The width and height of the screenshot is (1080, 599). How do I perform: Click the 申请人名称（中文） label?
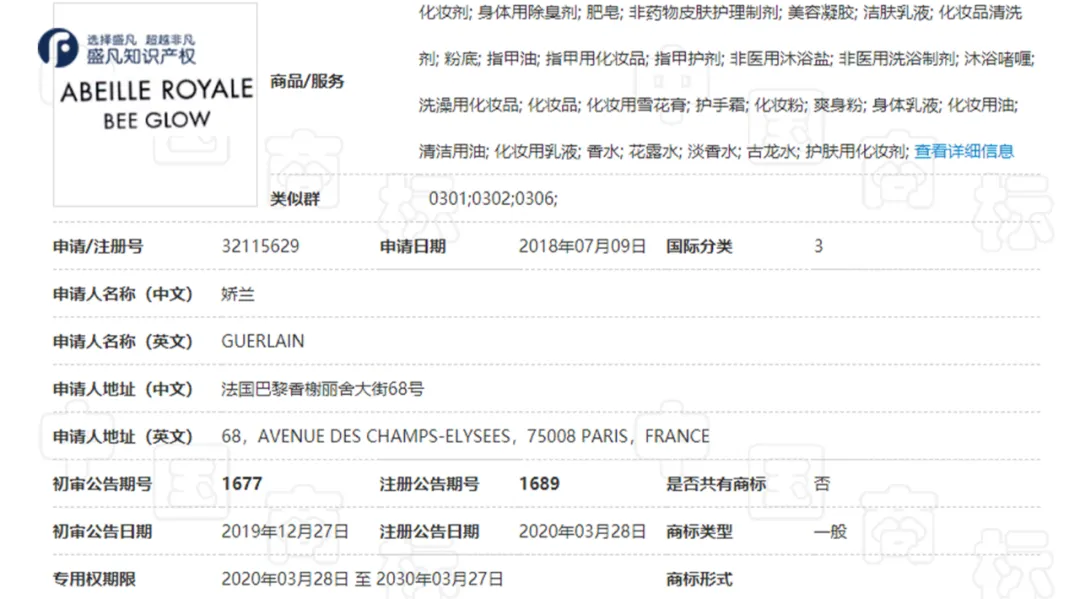(123, 295)
